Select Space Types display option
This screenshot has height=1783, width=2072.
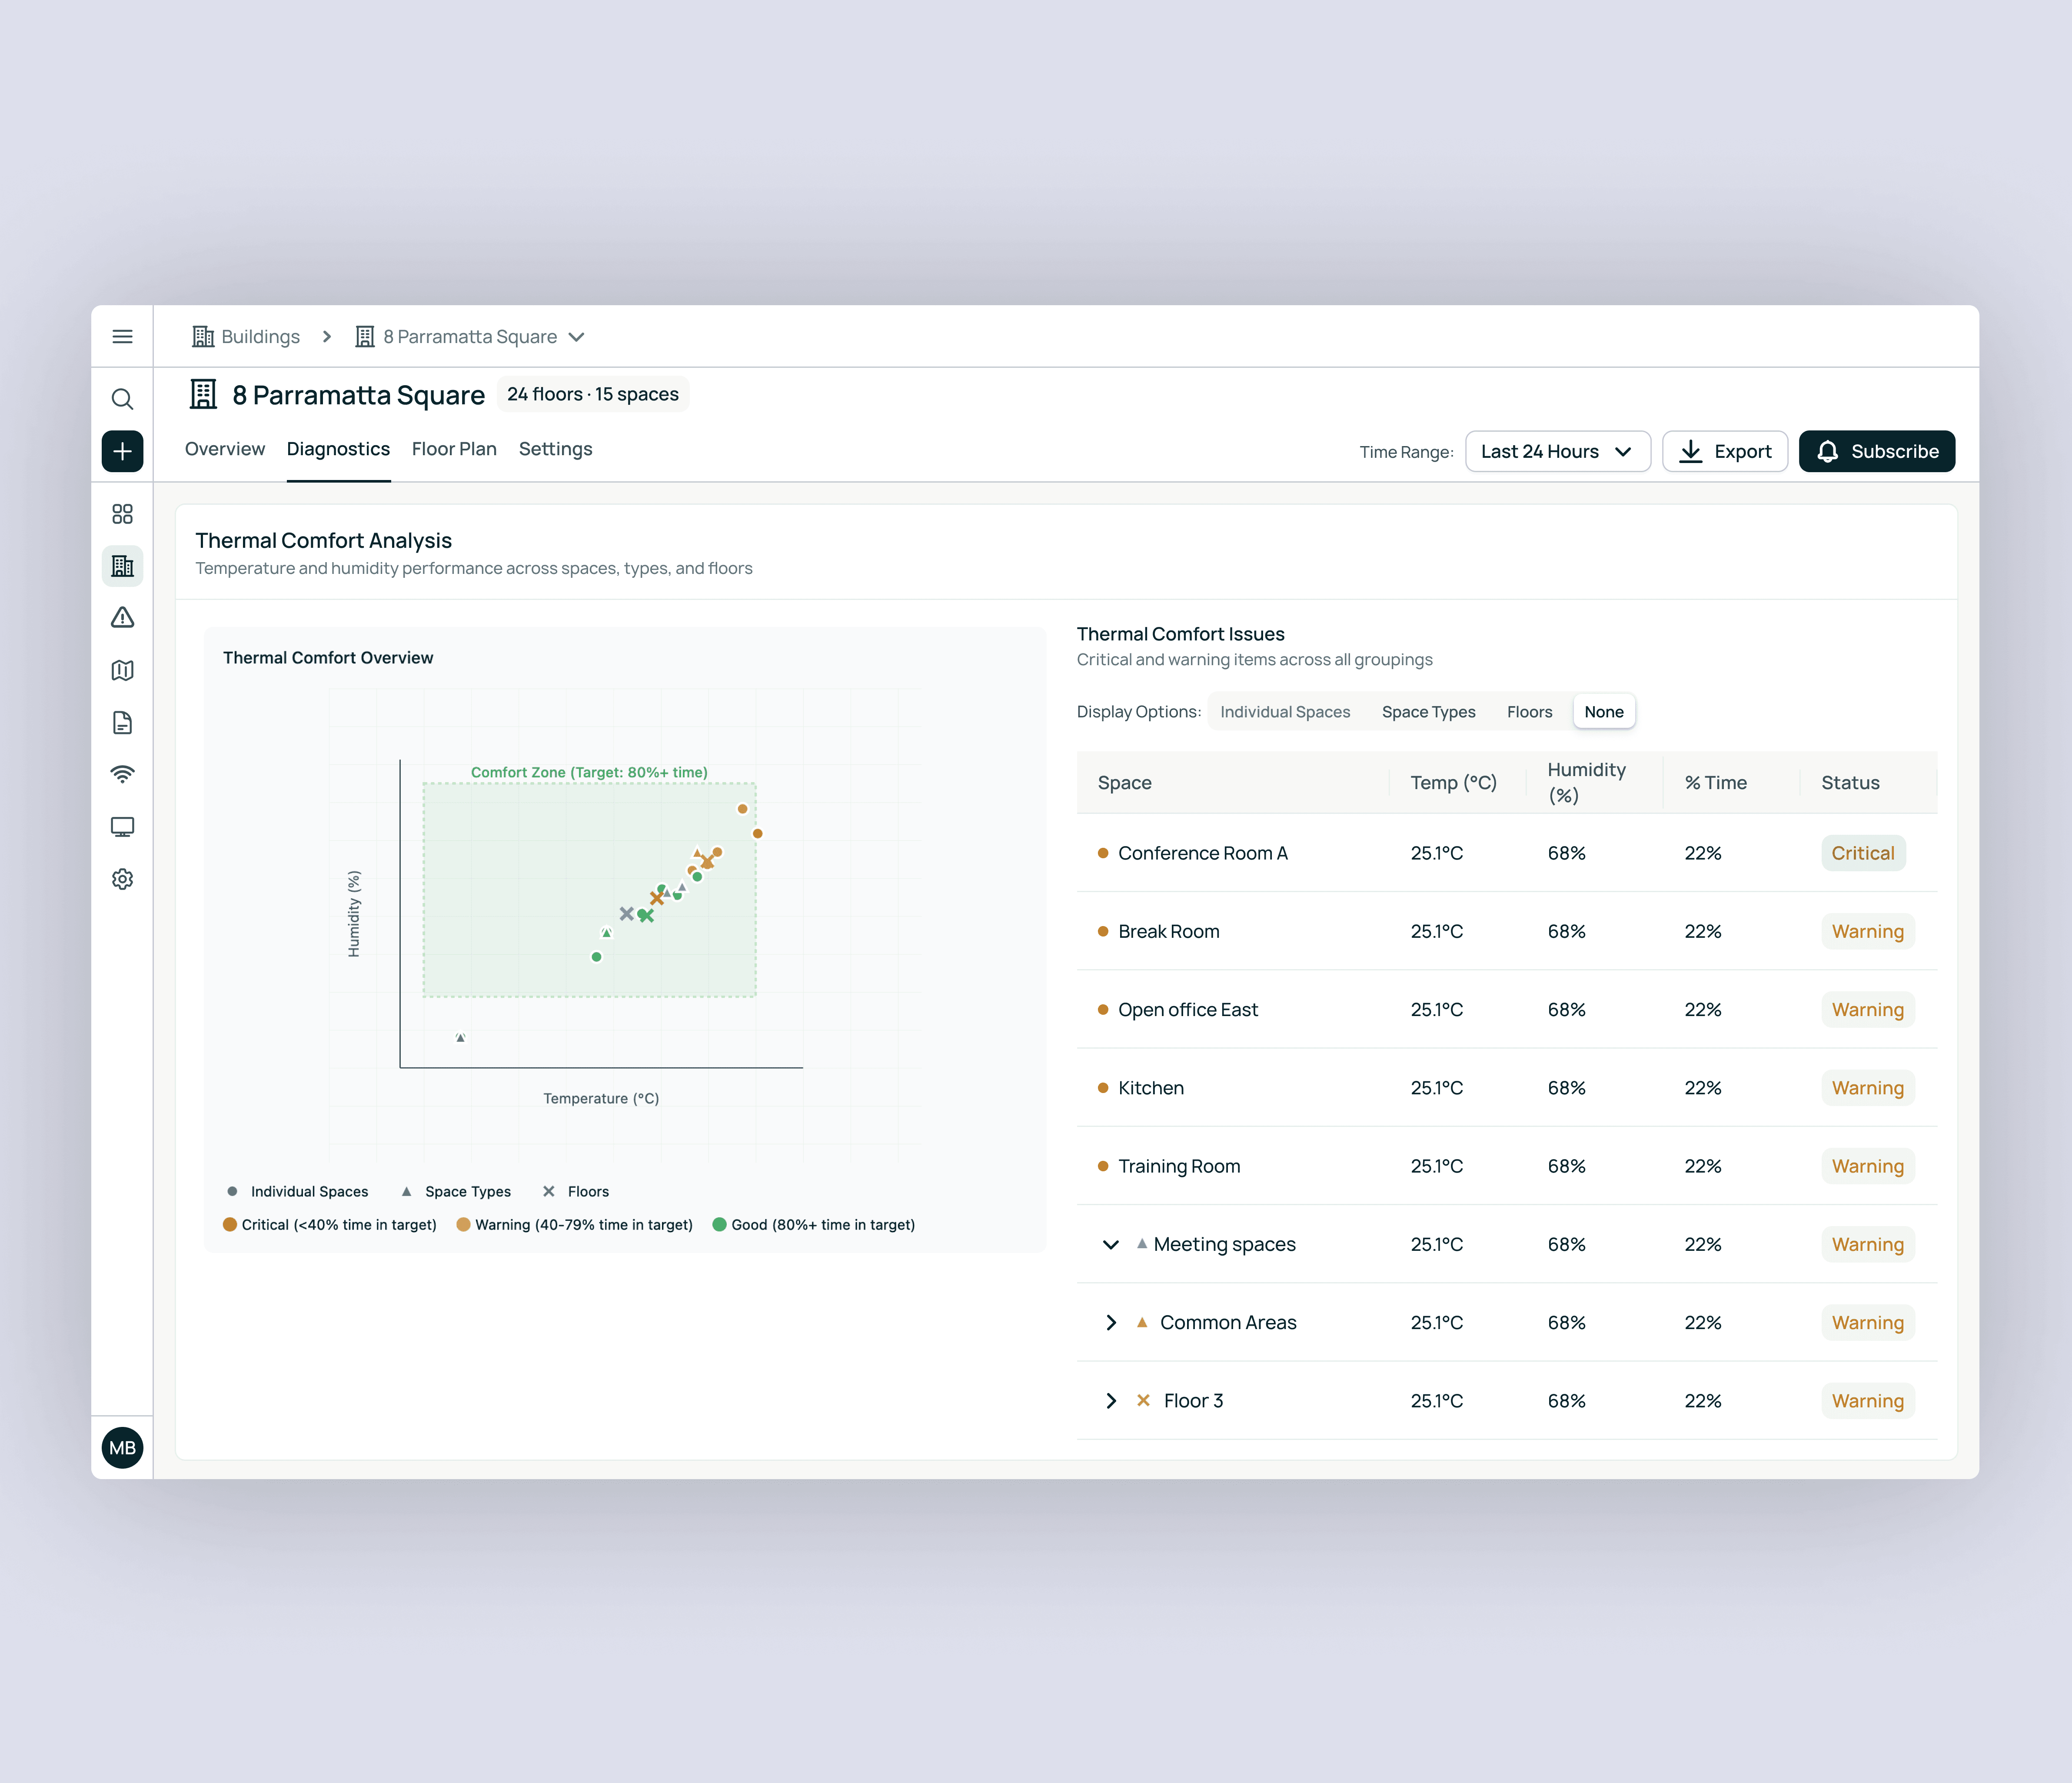click(x=1427, y=712)
